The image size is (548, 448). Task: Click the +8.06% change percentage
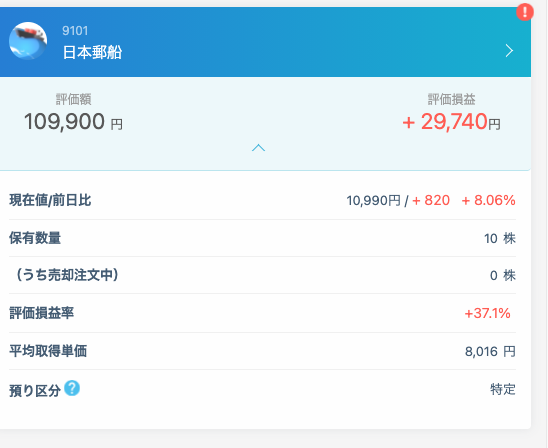pos(489,201)
